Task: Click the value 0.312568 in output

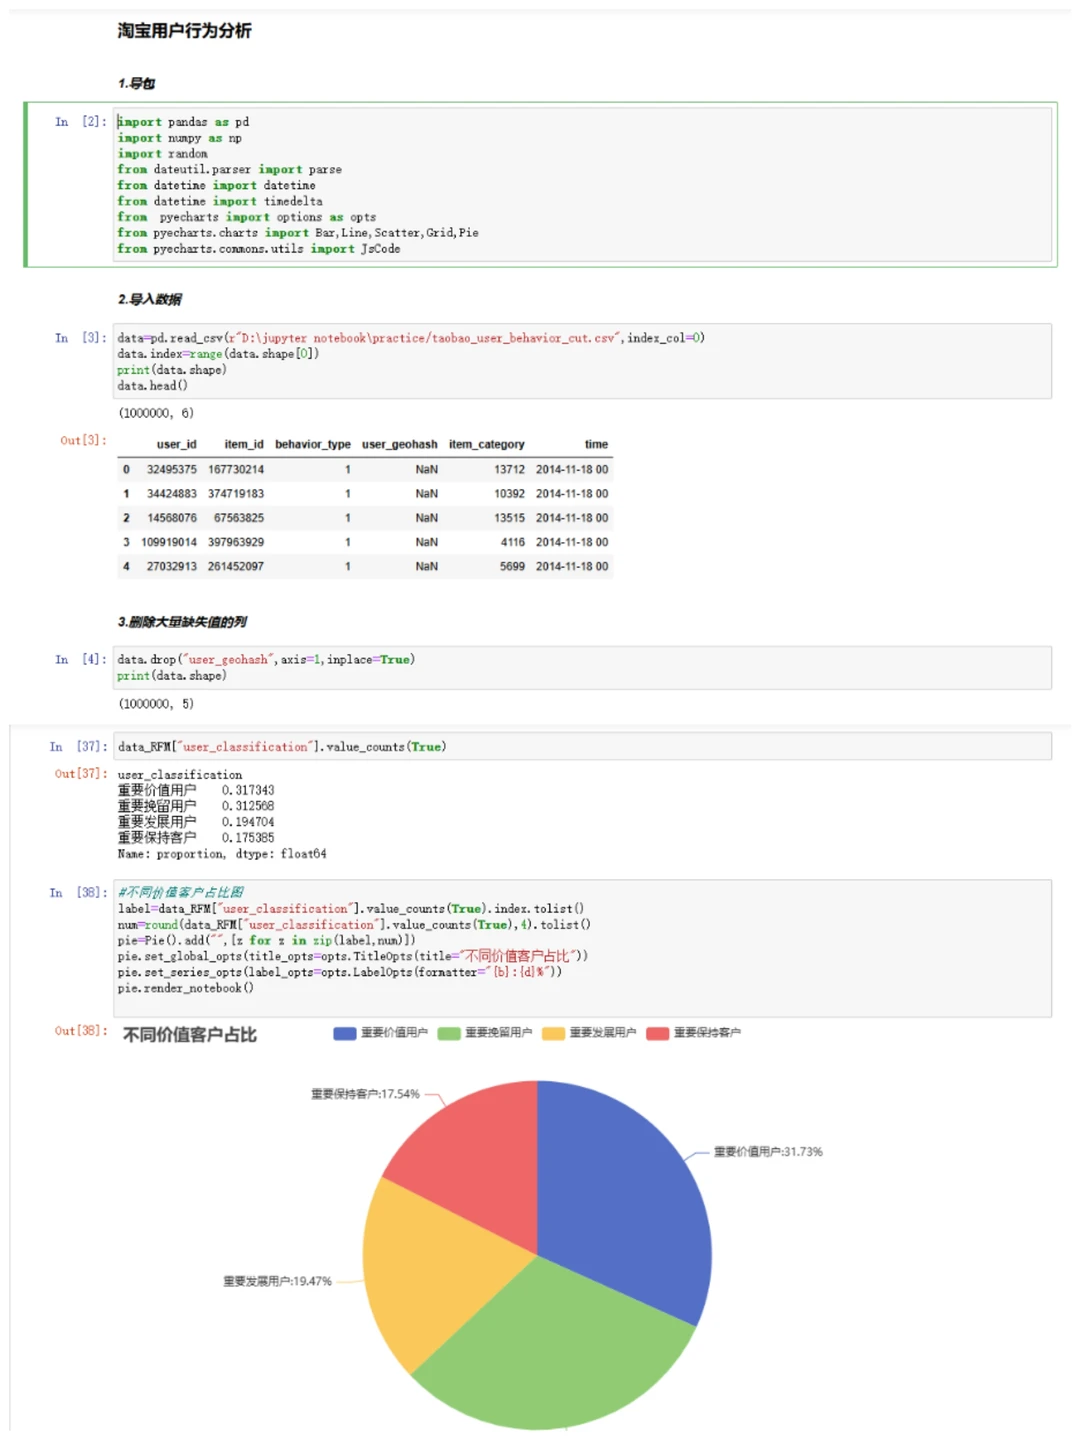Action: click(248, 806)
